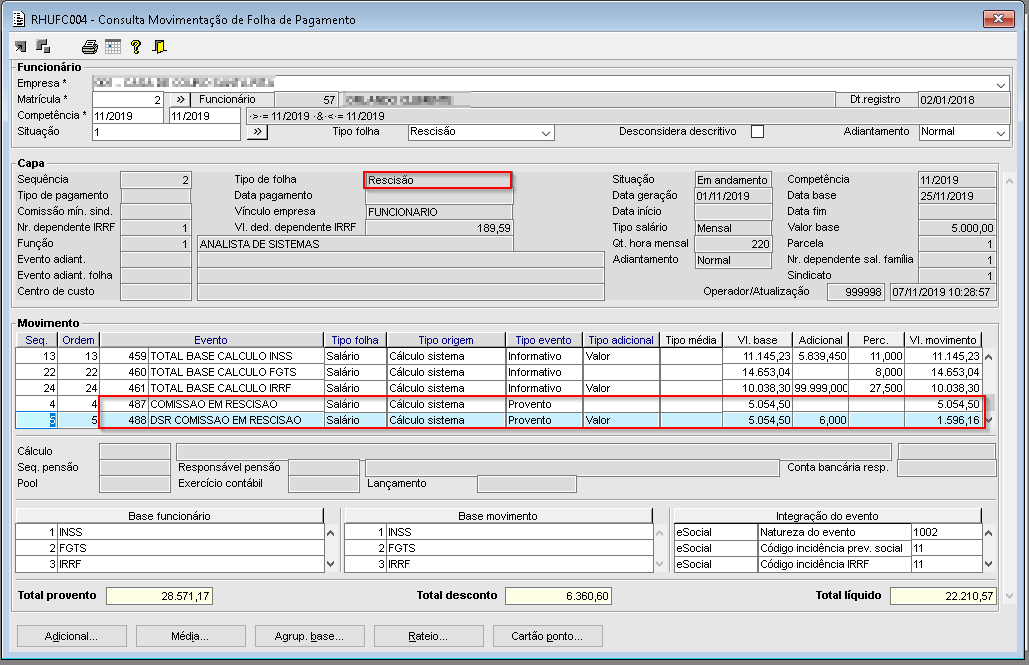Click lookup arrows button beside Situação
Viewport: 1029px width, 665px height.
point(256,132)
